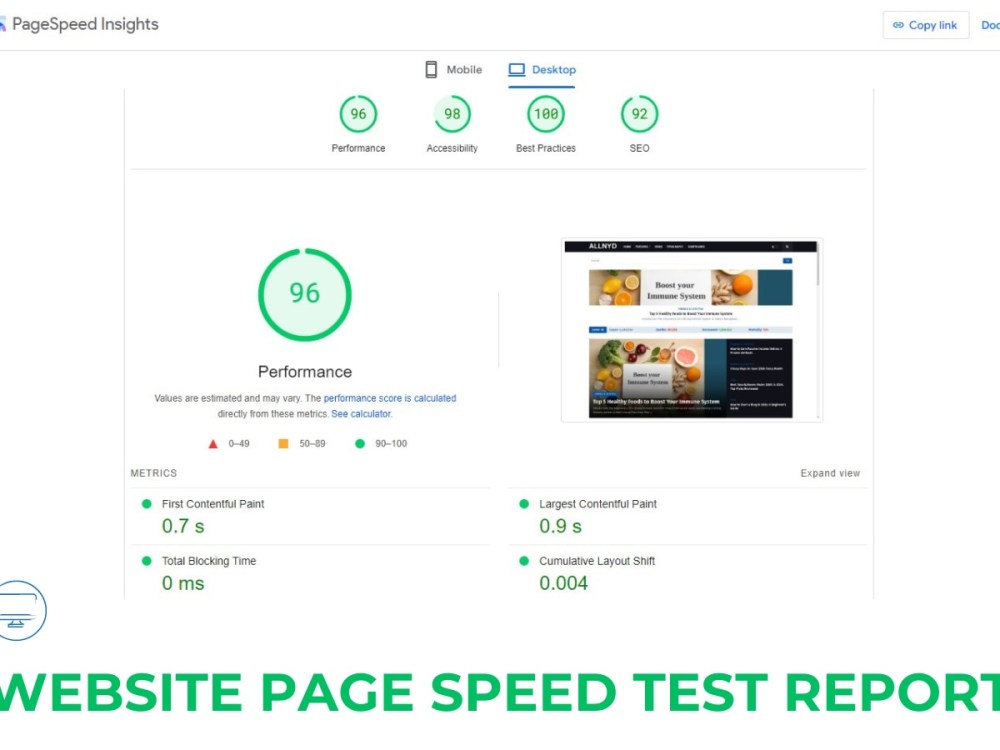Click the green circle 90–100 legend icon
Image resolution: width=1000 pixels, height=750 pixels.
[x=360, y=443]
